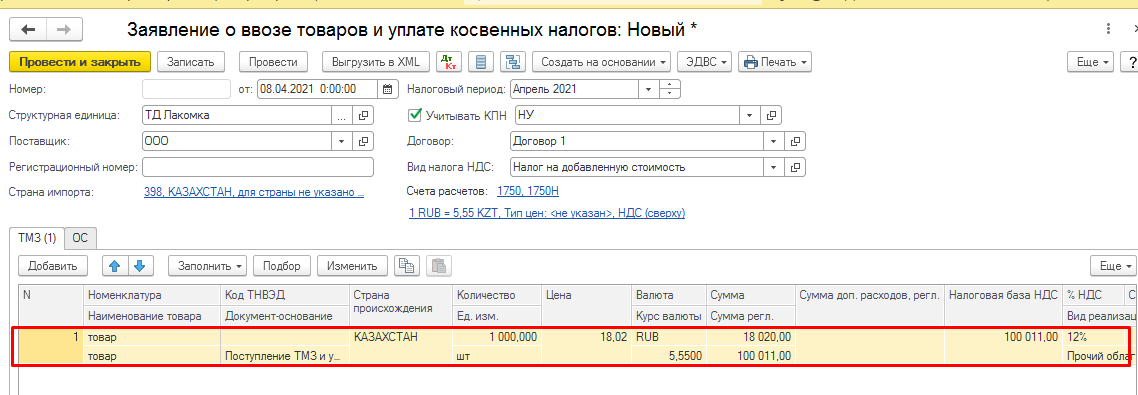The image size is (1138, 395).
Task: Click the Налоговый период stepper arrows
Action: 671,89
